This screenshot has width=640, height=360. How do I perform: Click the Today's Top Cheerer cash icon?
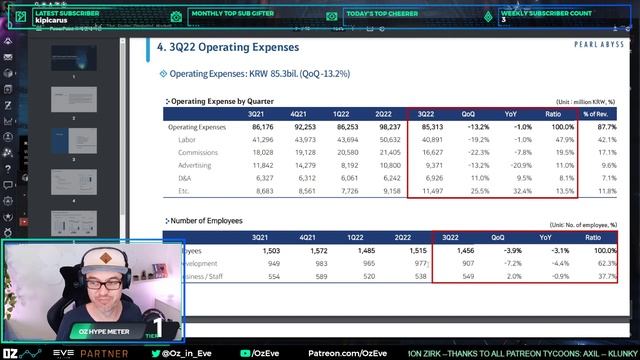pos(331,17)
